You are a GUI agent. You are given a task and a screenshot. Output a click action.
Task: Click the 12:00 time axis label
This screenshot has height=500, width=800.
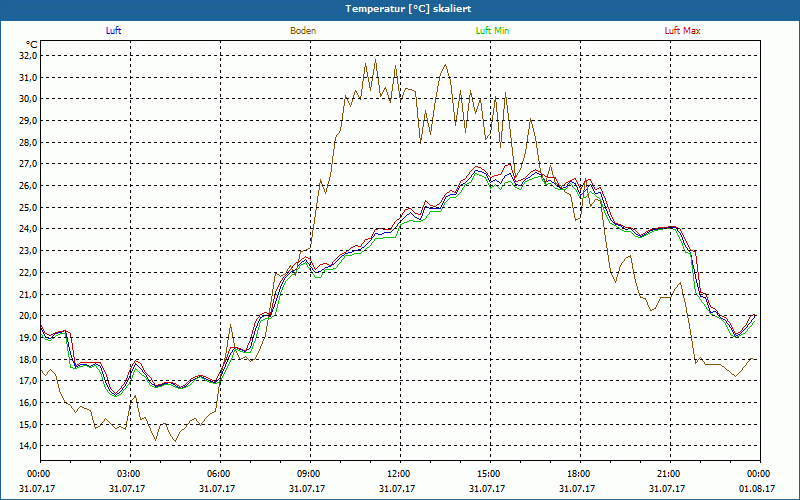point(397,474)
